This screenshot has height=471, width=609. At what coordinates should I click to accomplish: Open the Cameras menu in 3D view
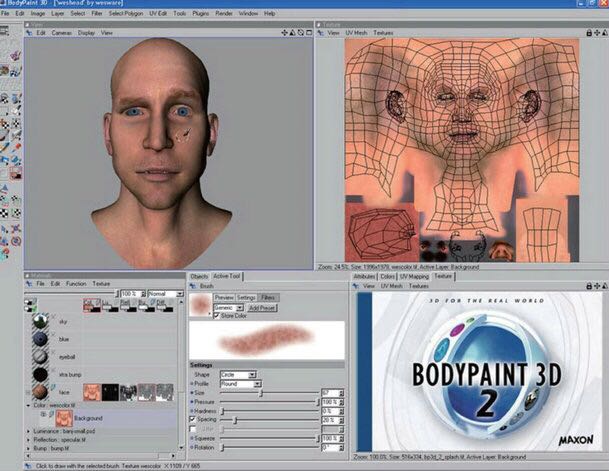click(61, 33)
